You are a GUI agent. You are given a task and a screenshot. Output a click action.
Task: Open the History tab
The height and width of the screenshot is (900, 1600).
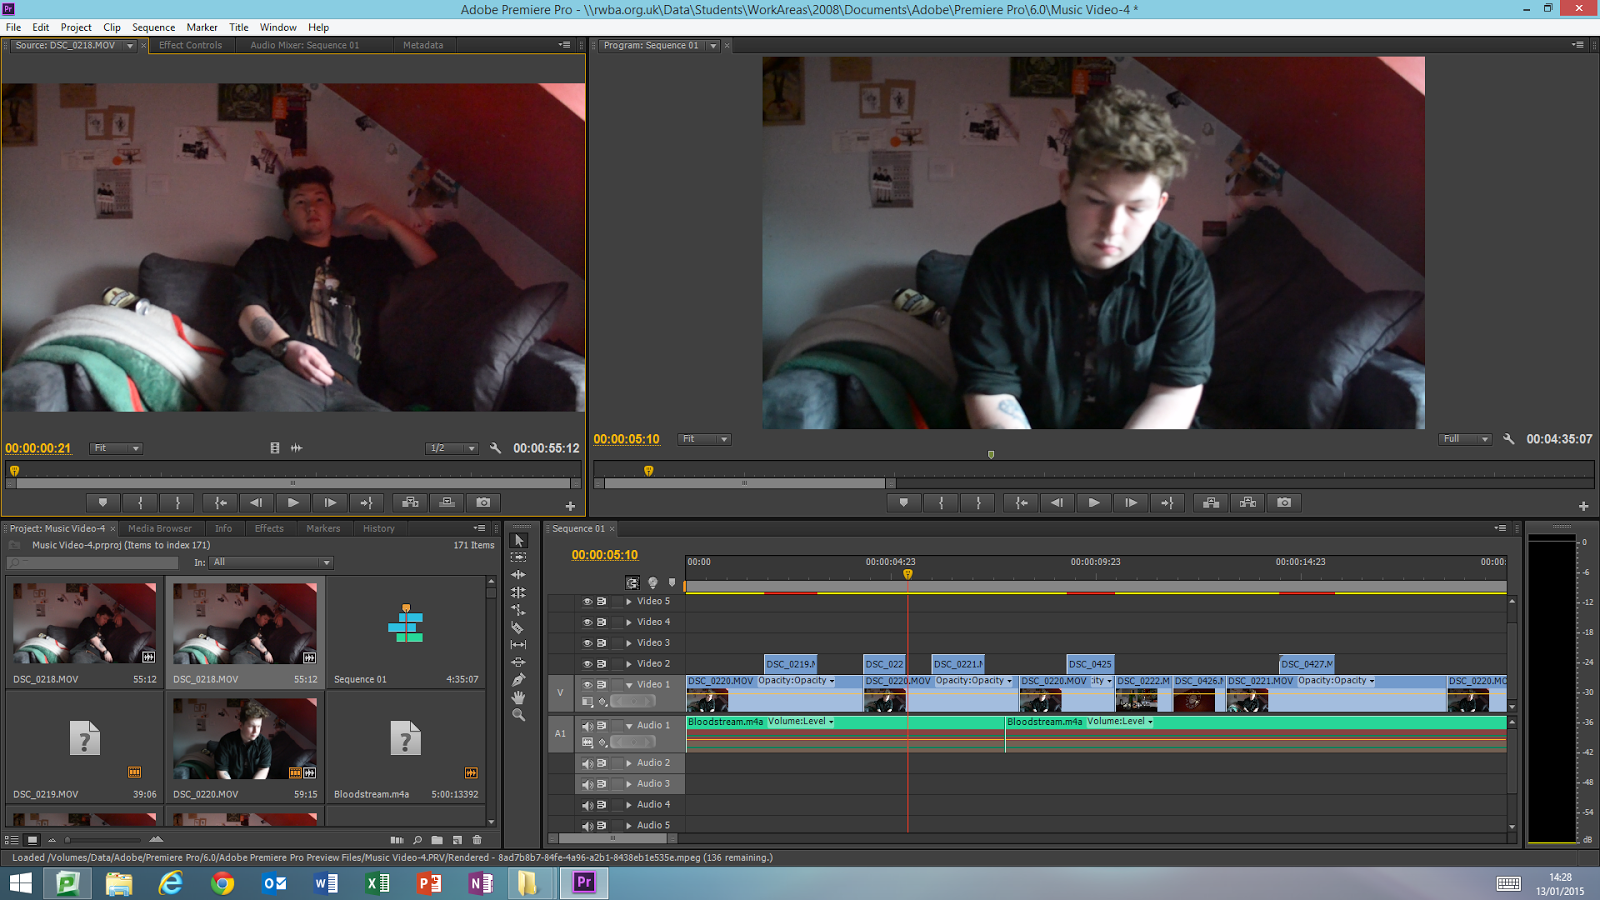[x=379, y=529]
